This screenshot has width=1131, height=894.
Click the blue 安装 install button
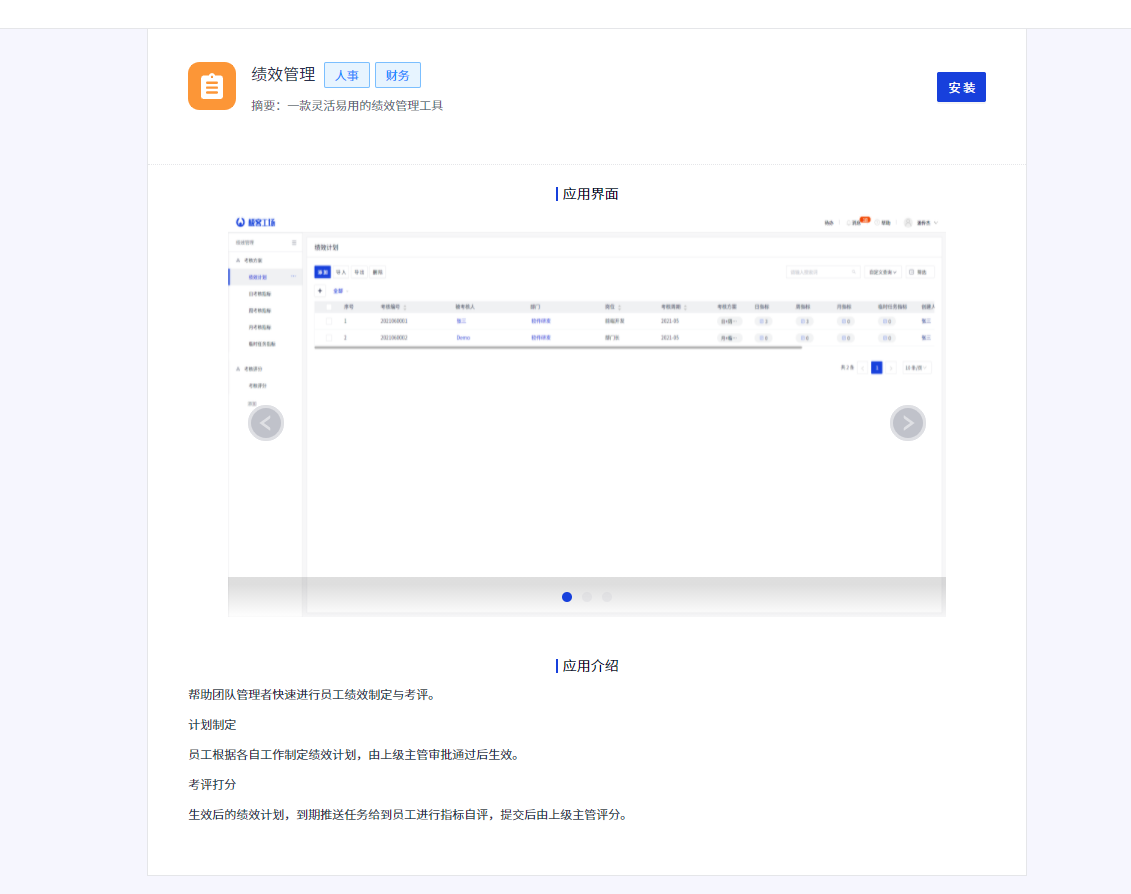[960, 87]
